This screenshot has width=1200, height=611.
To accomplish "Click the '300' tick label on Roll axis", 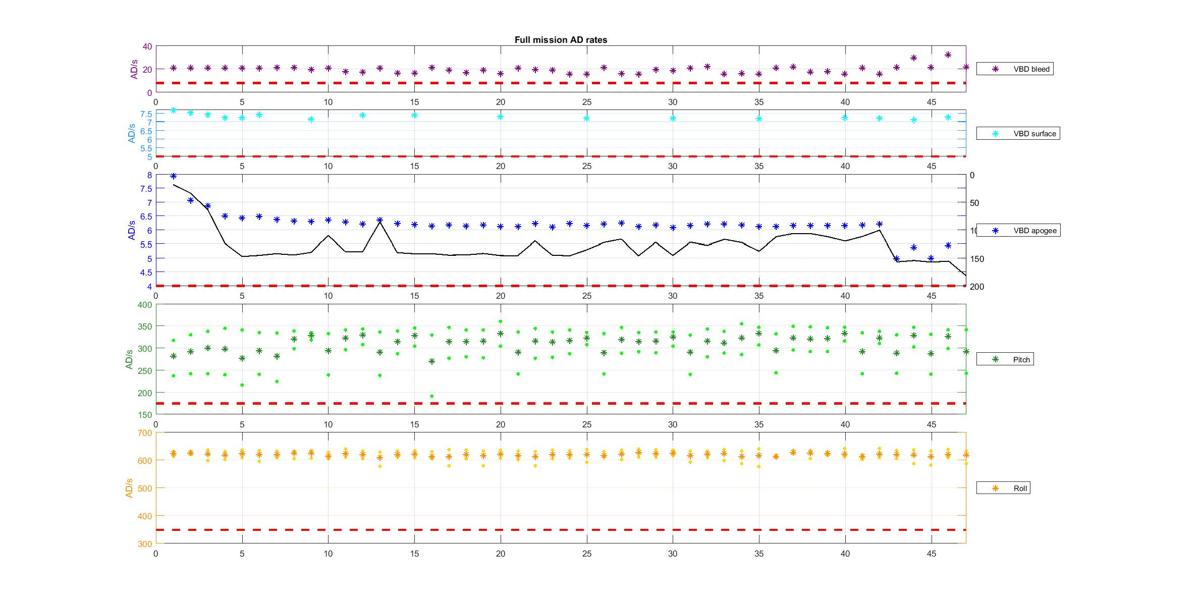I will tap(145, 543).
